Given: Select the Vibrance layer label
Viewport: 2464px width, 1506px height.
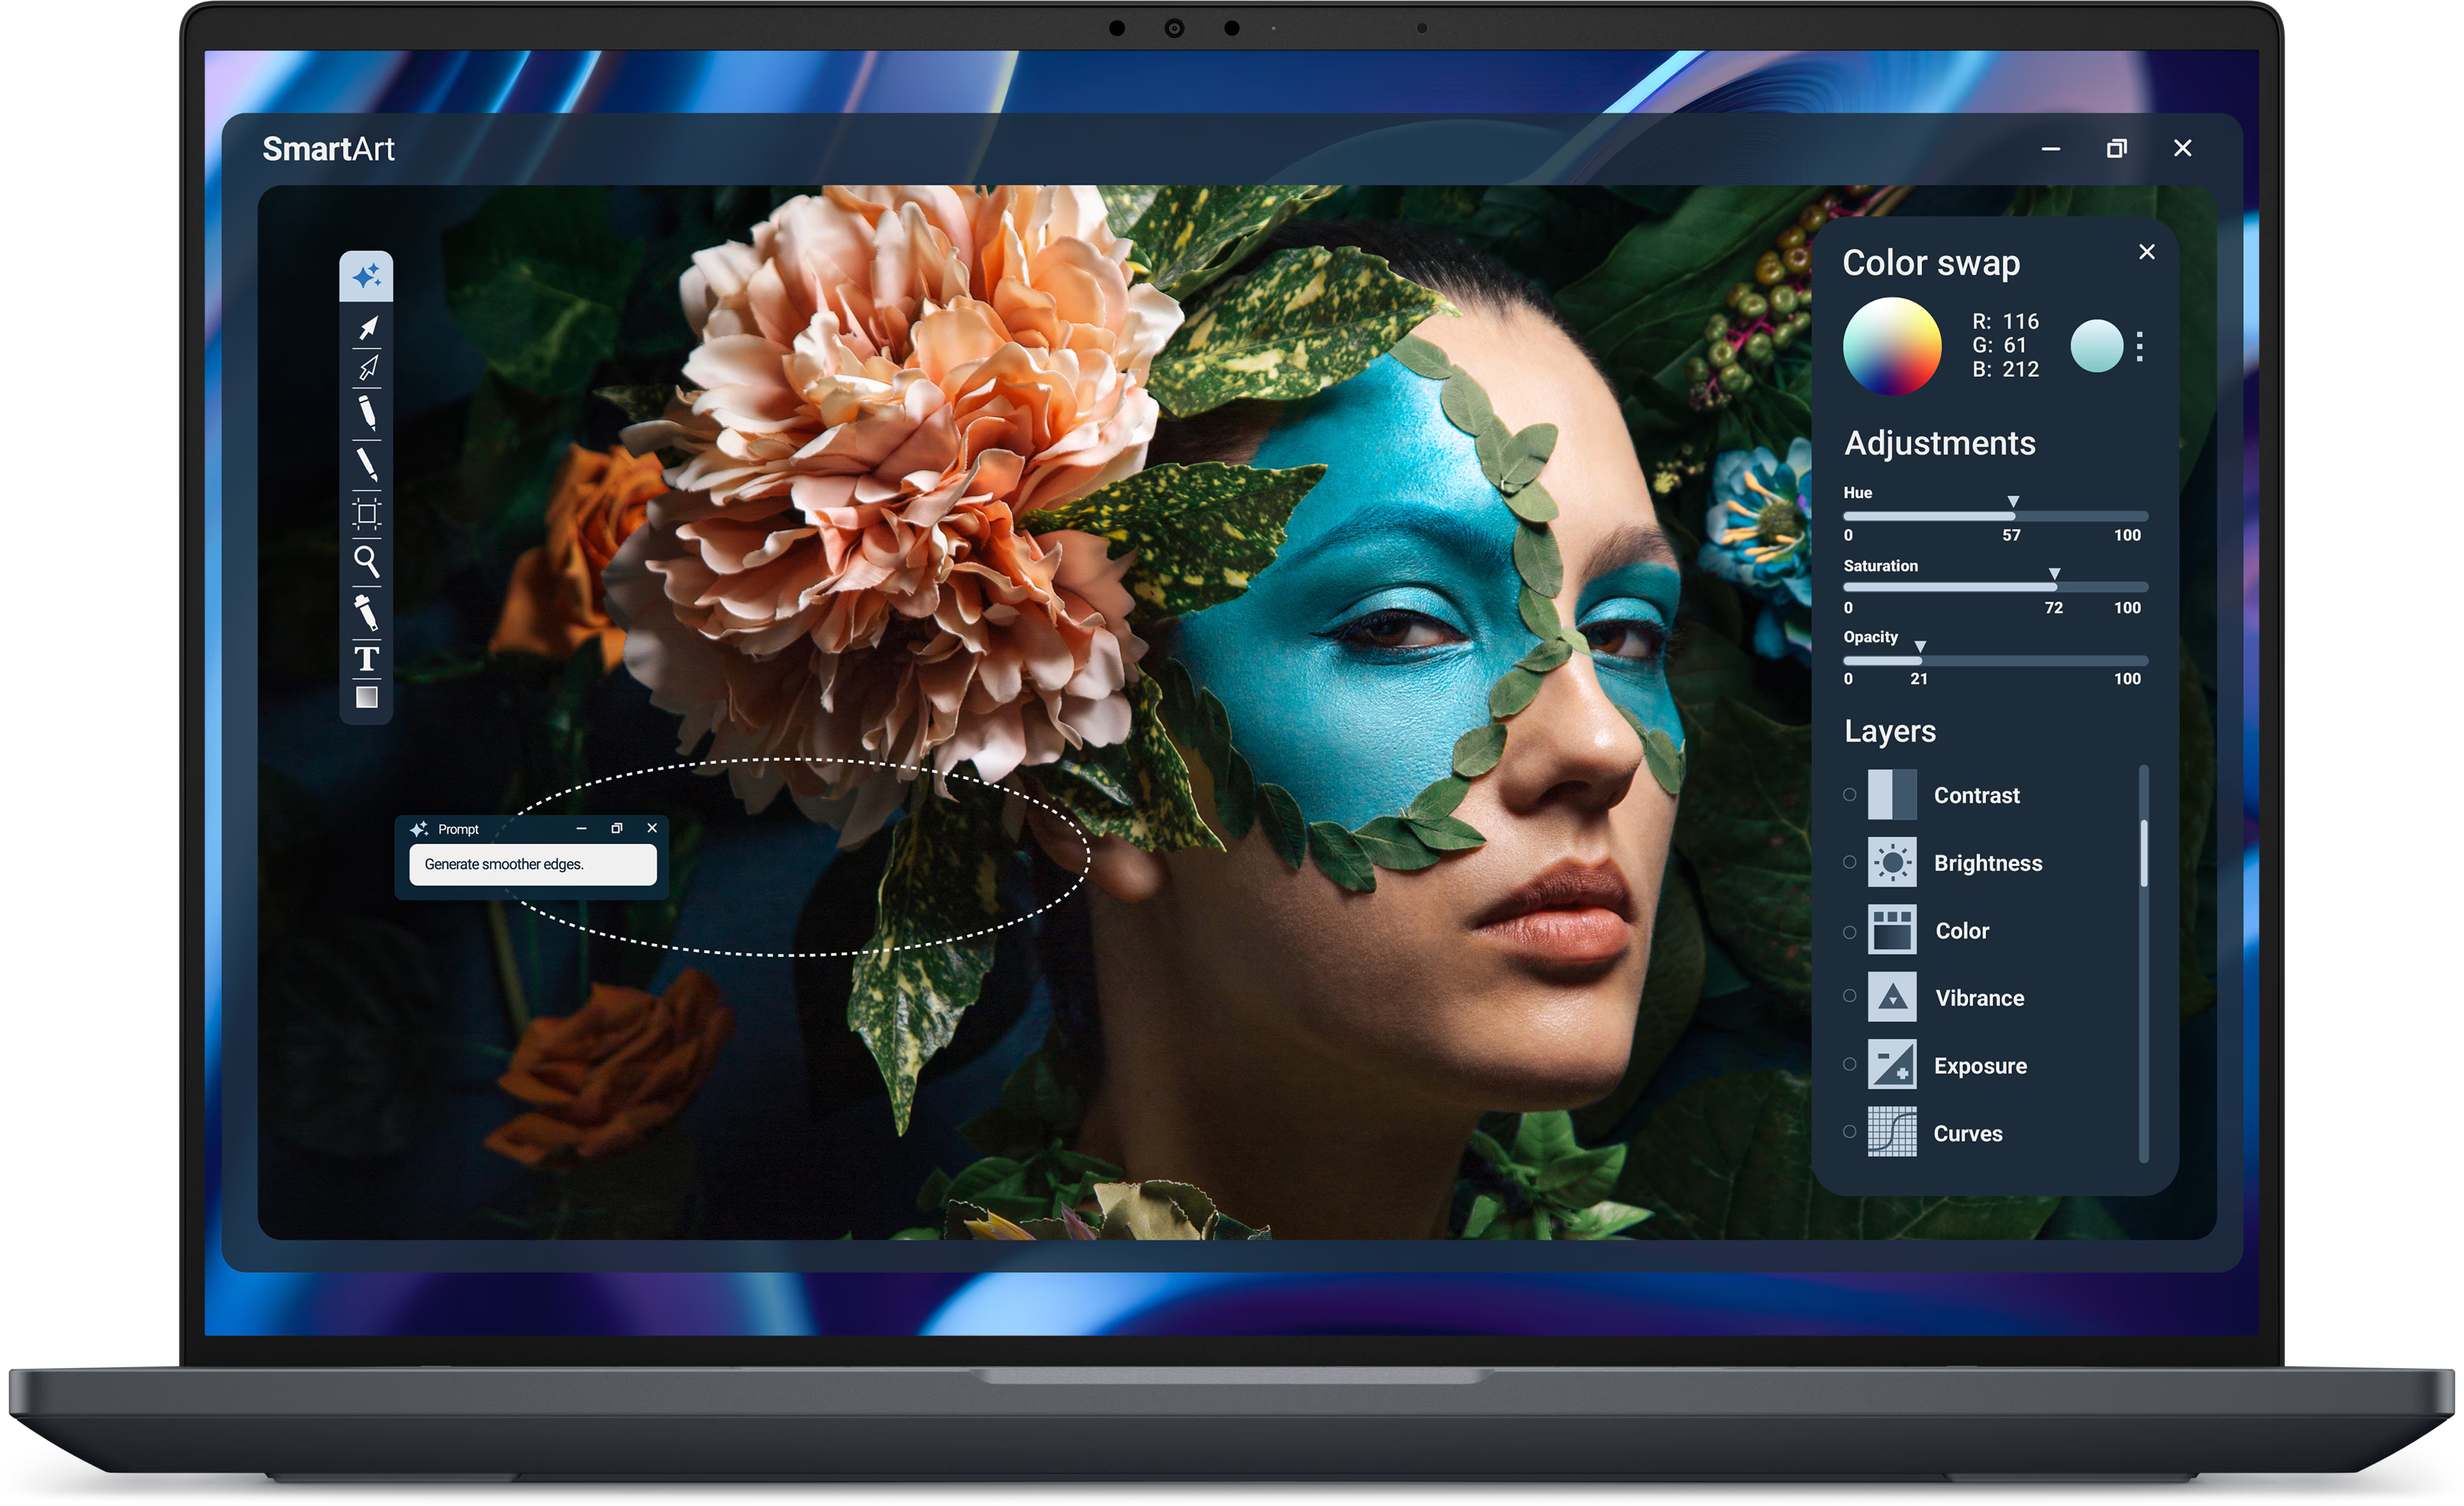Looking at the screenshot, I should (x=1979, y=998).
